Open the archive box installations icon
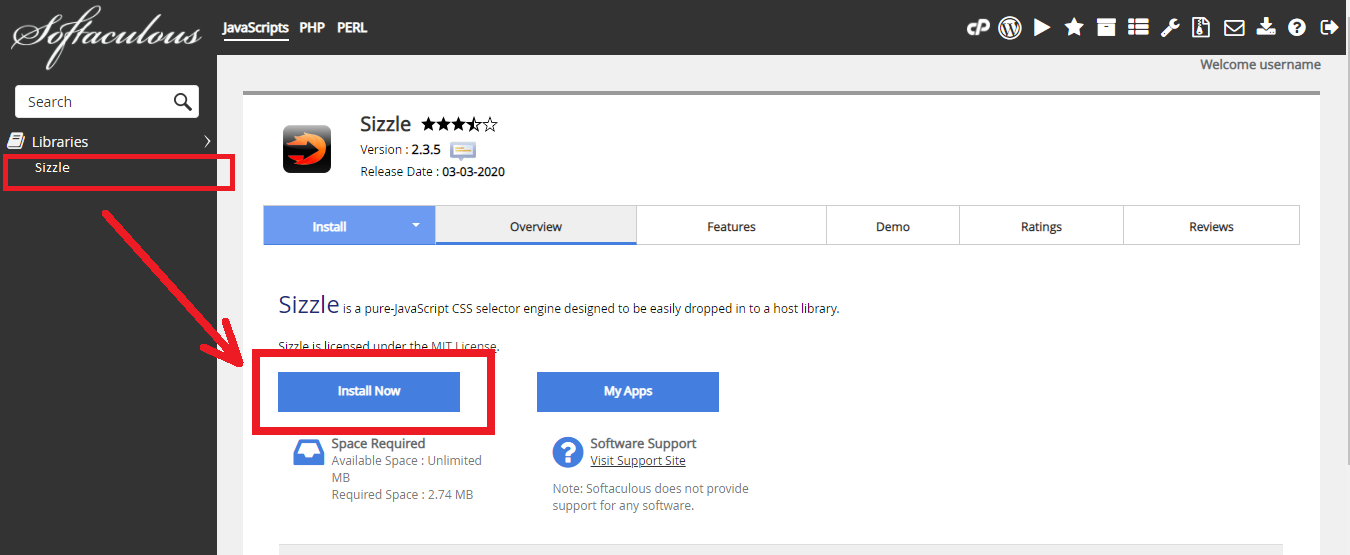Viewport: 1350px width, 555px height. pos(1106,28)
